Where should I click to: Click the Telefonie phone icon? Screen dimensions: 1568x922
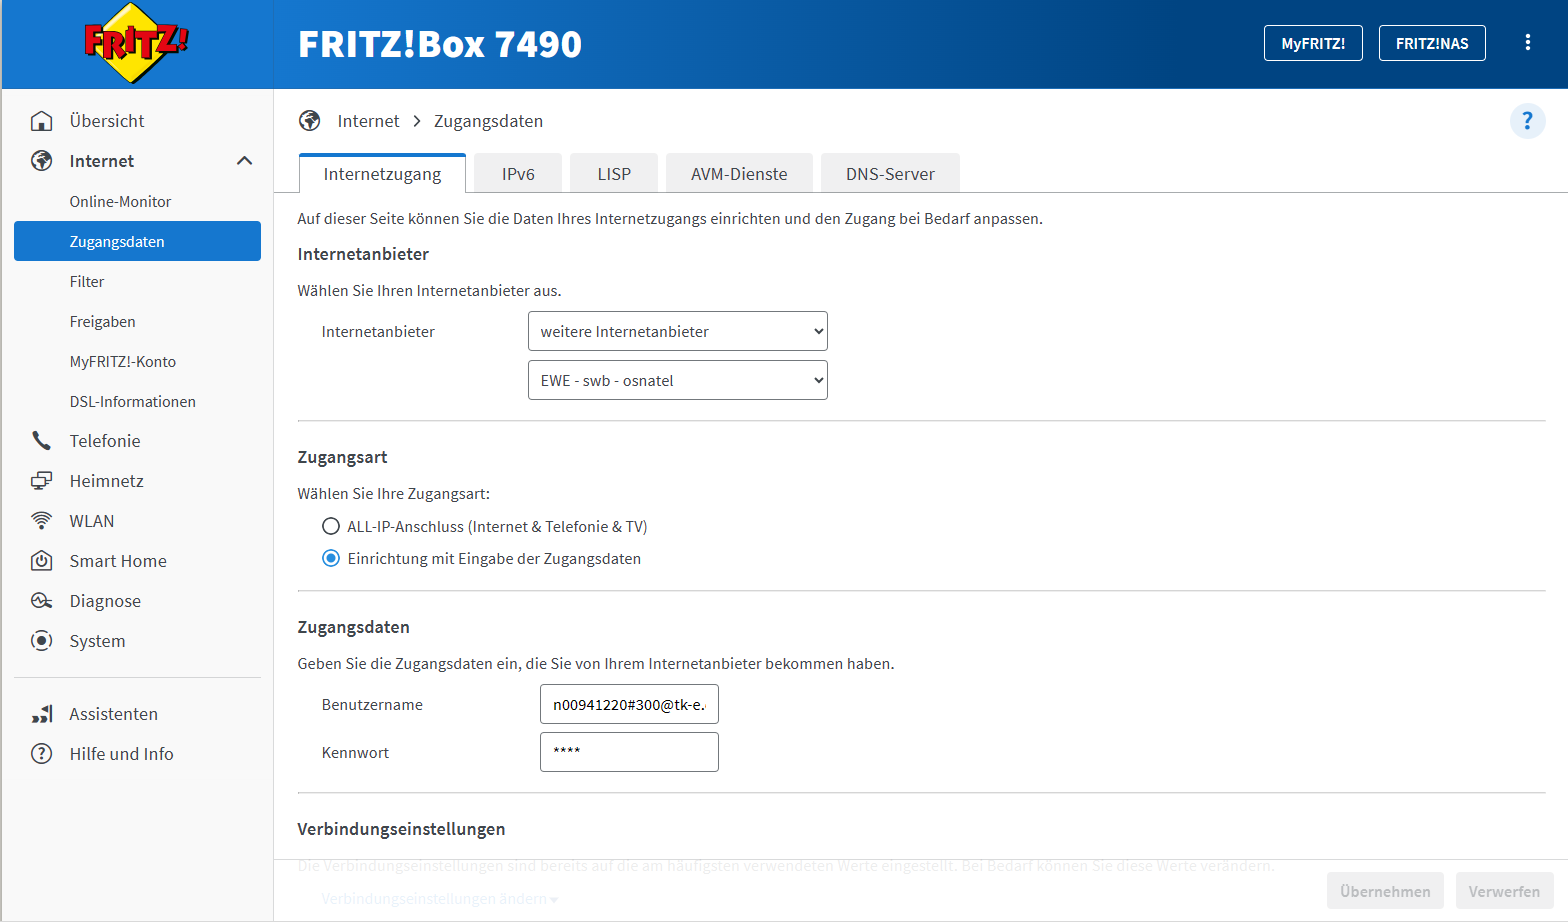coord(42,441)
